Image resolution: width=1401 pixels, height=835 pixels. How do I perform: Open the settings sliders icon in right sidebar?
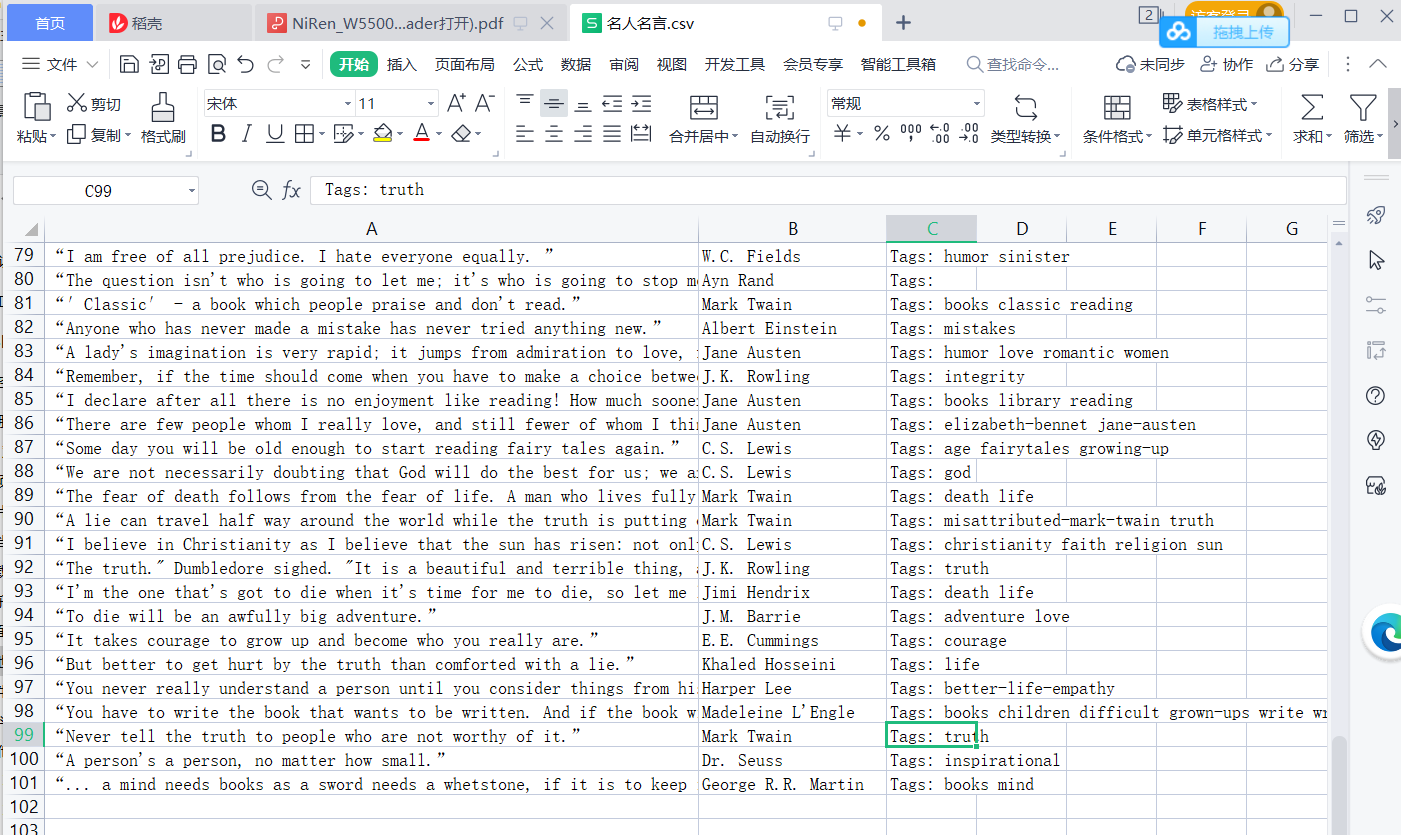coord(1376,305)
